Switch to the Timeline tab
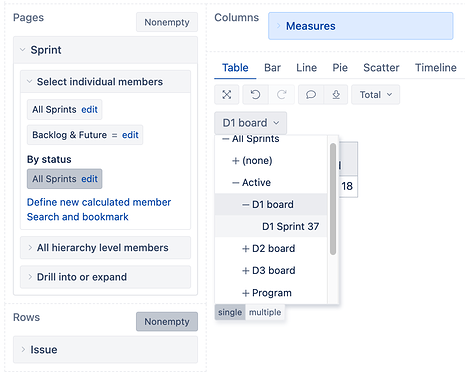The height and width of the screenshot is (375, 465). pos(436,68)
